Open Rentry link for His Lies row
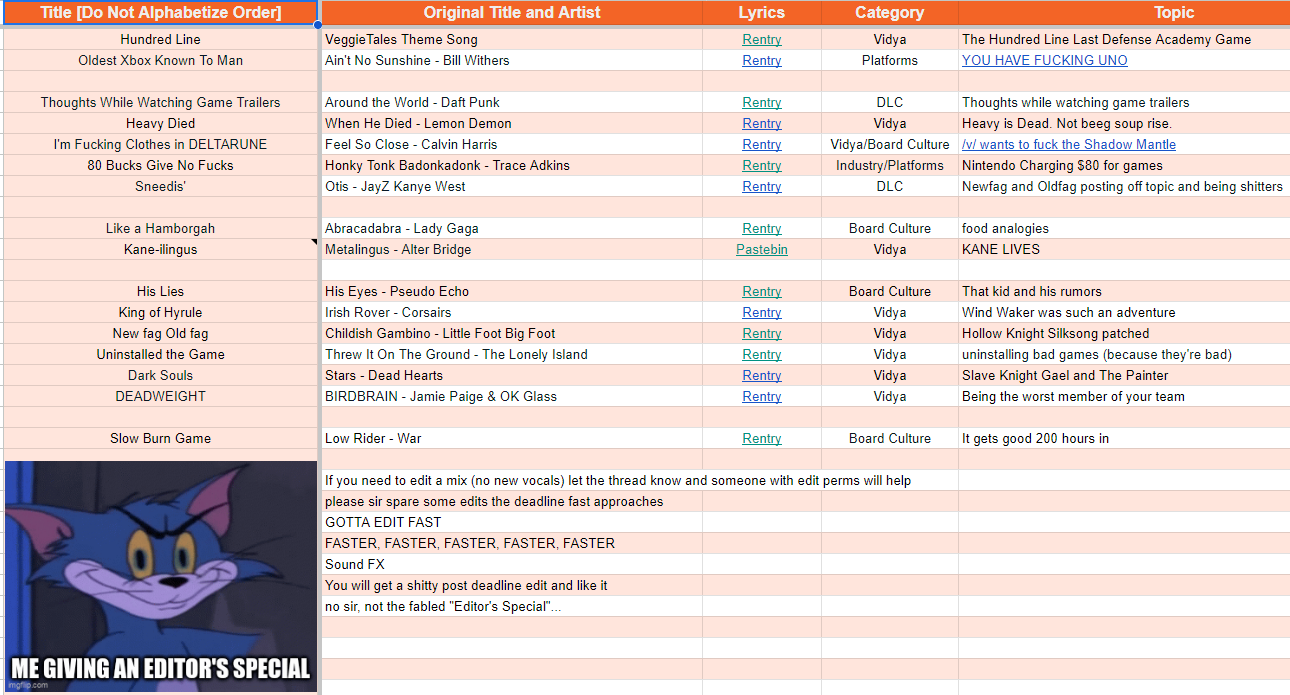The image size is (1290, 695). coord(761,292)
